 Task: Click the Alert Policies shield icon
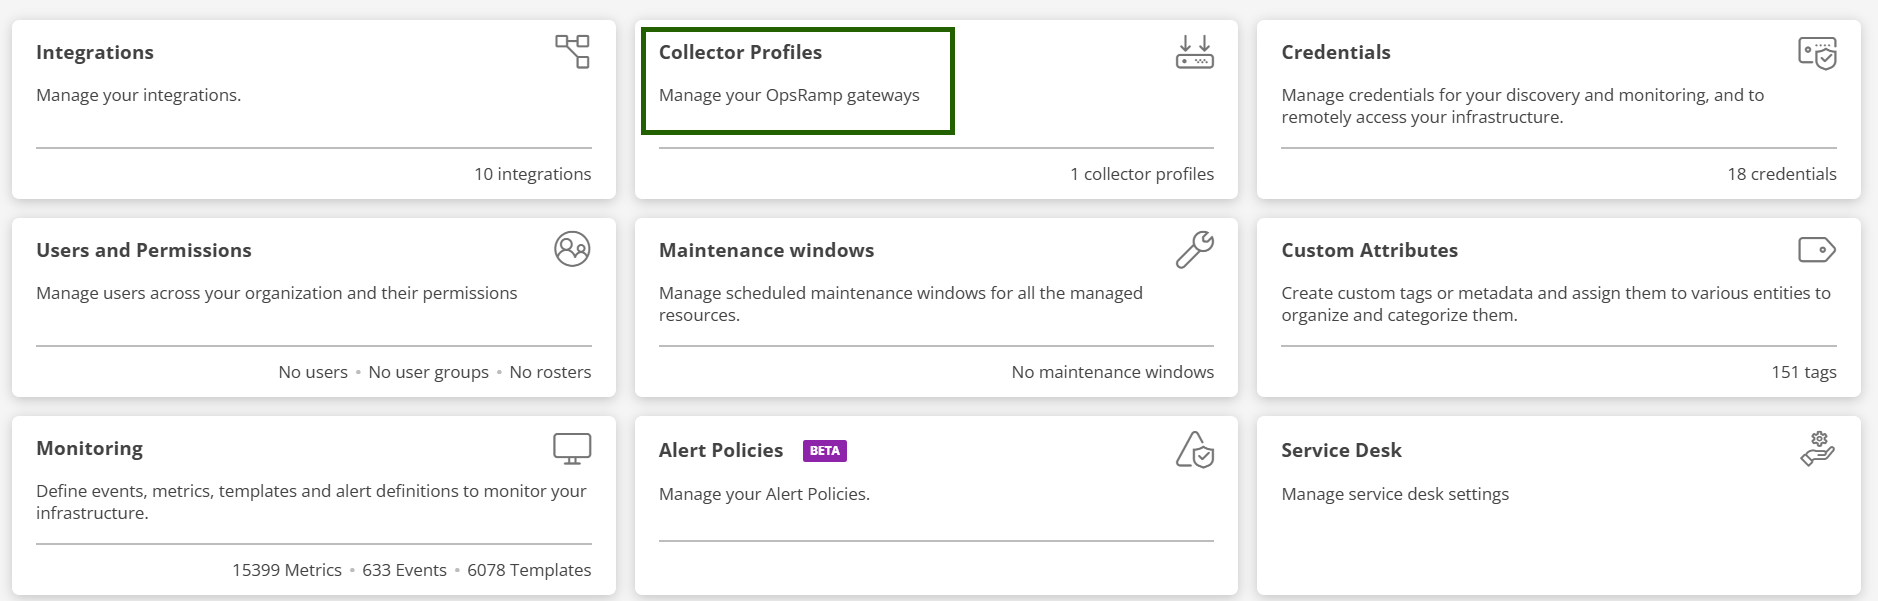[x=1194, y=450]
